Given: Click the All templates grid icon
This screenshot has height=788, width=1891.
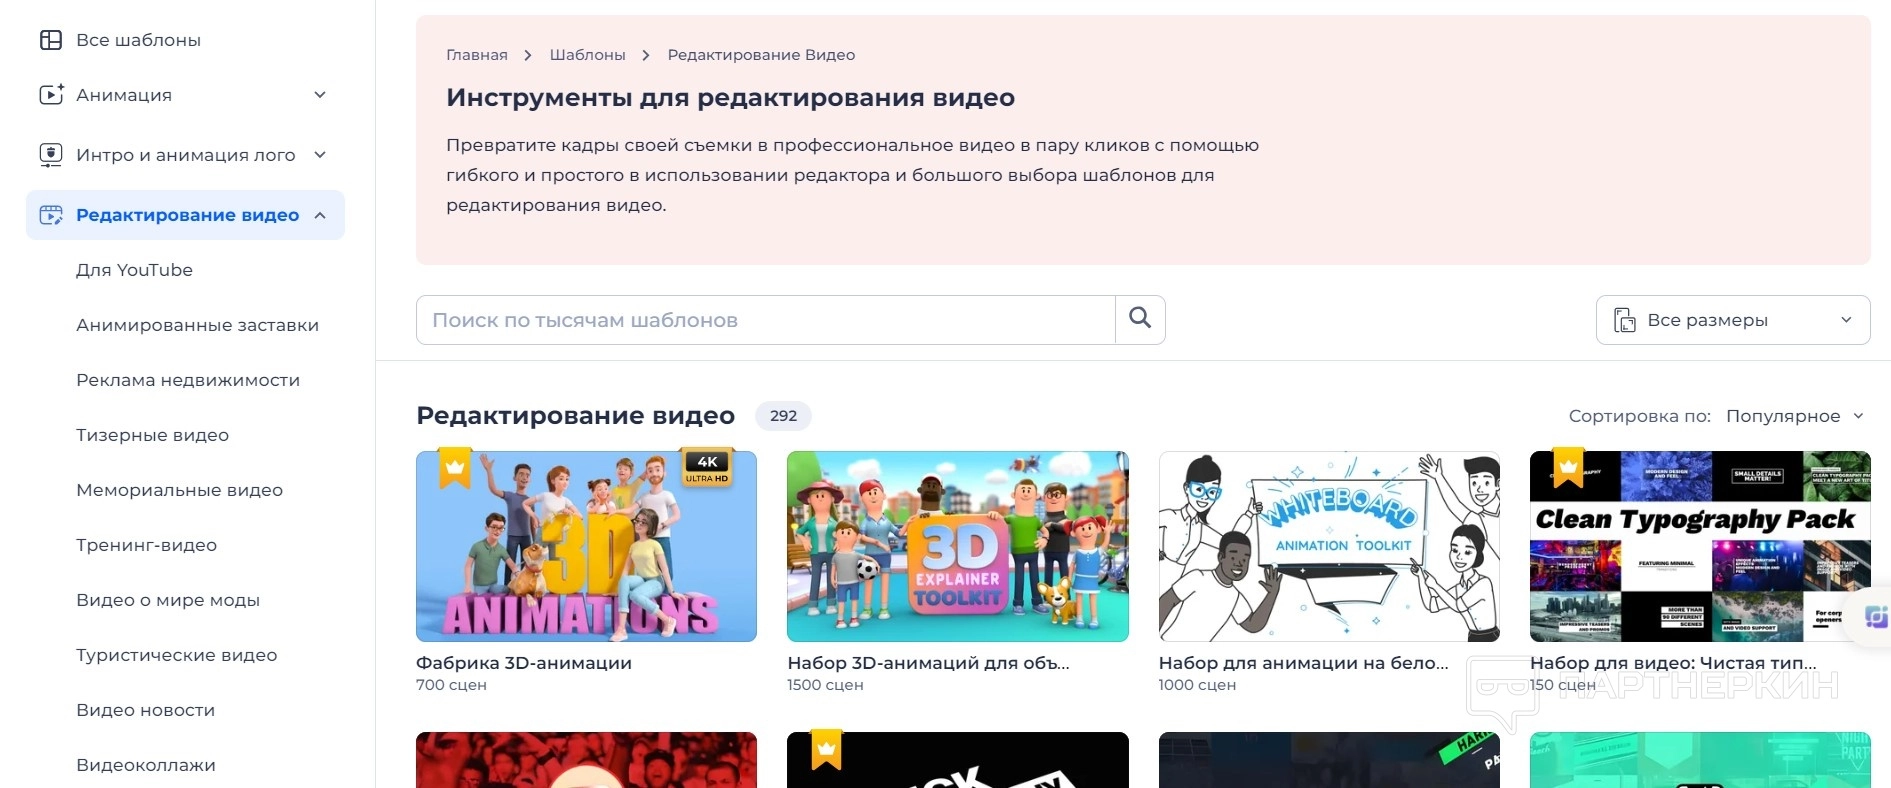Looking at the screenshot, I should point(50,40).
